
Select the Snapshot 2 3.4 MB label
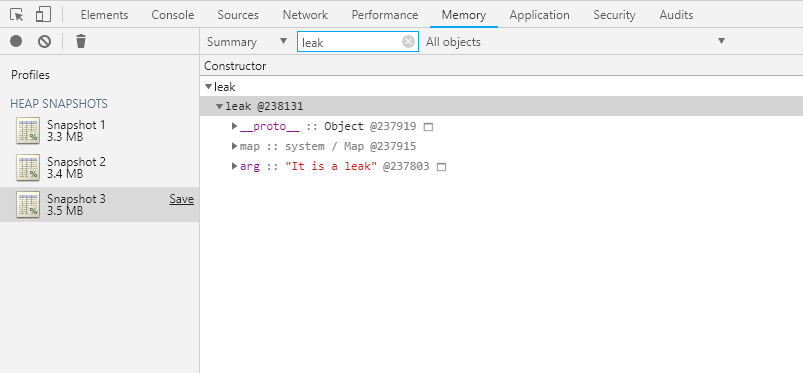pyautogui.click(x=76, y=168)
